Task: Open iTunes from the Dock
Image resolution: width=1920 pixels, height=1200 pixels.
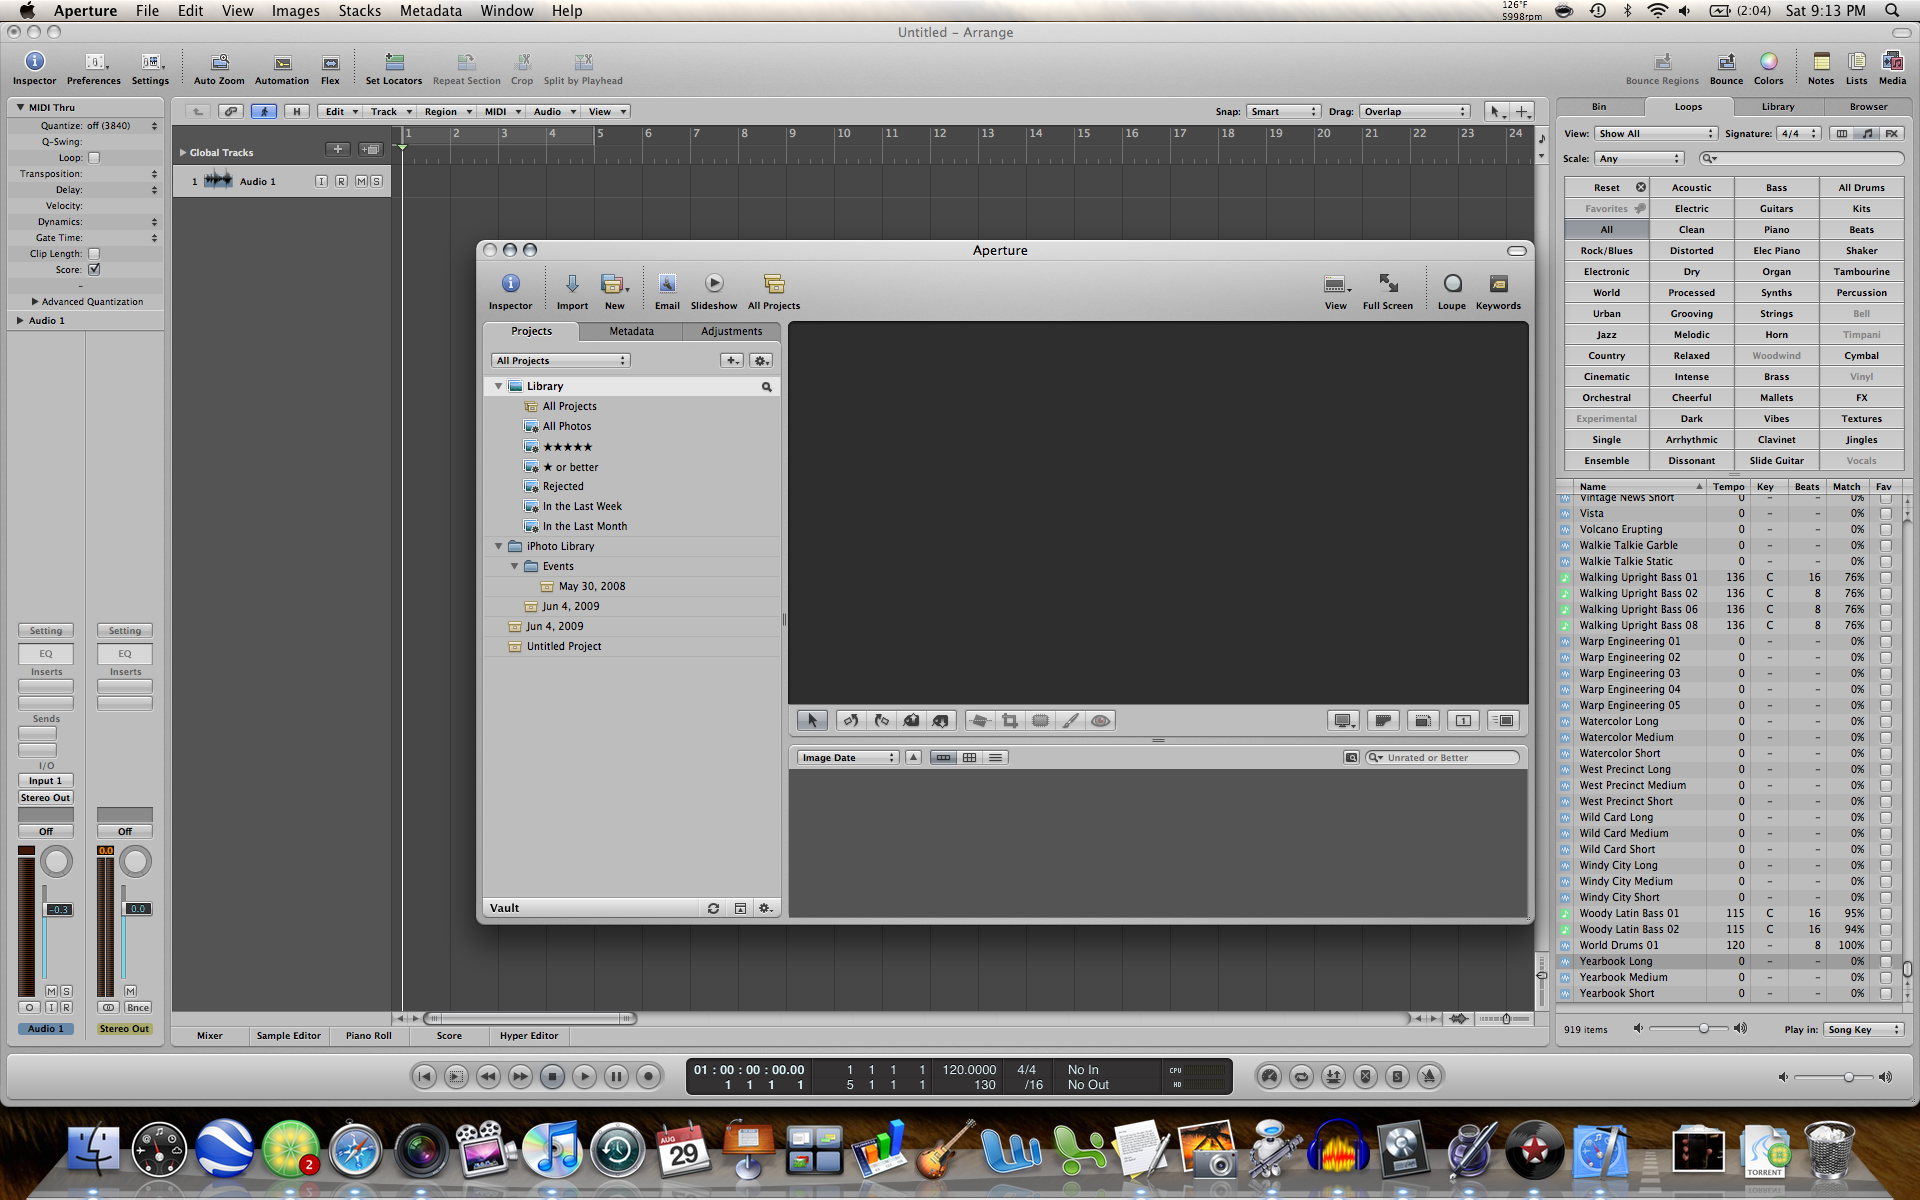Action: click(x=551, y=1150)
